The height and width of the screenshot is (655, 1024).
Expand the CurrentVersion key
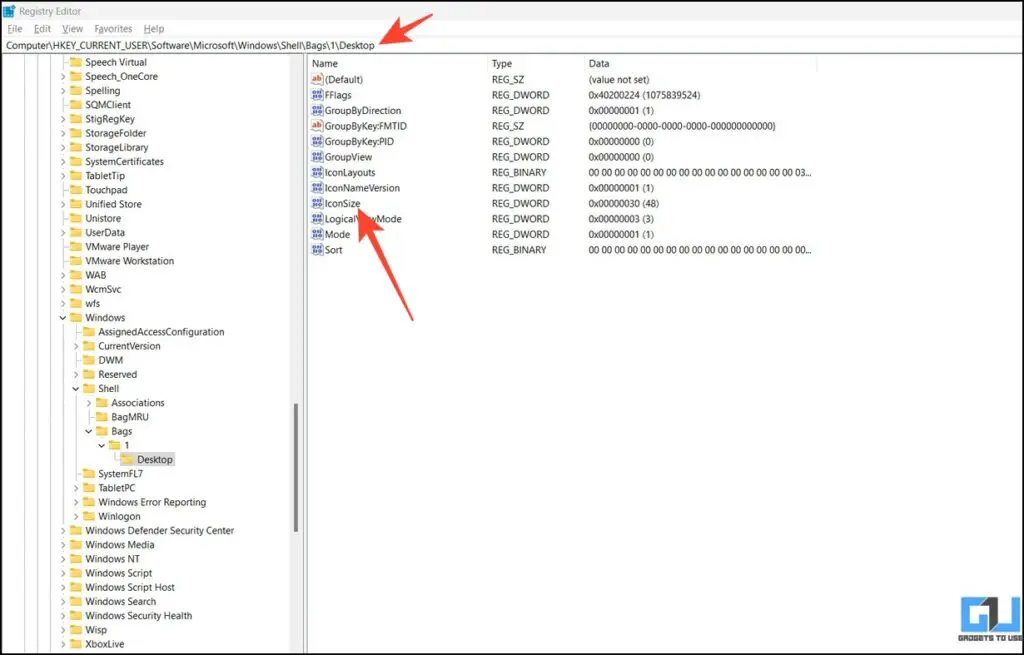click(74, 345)
